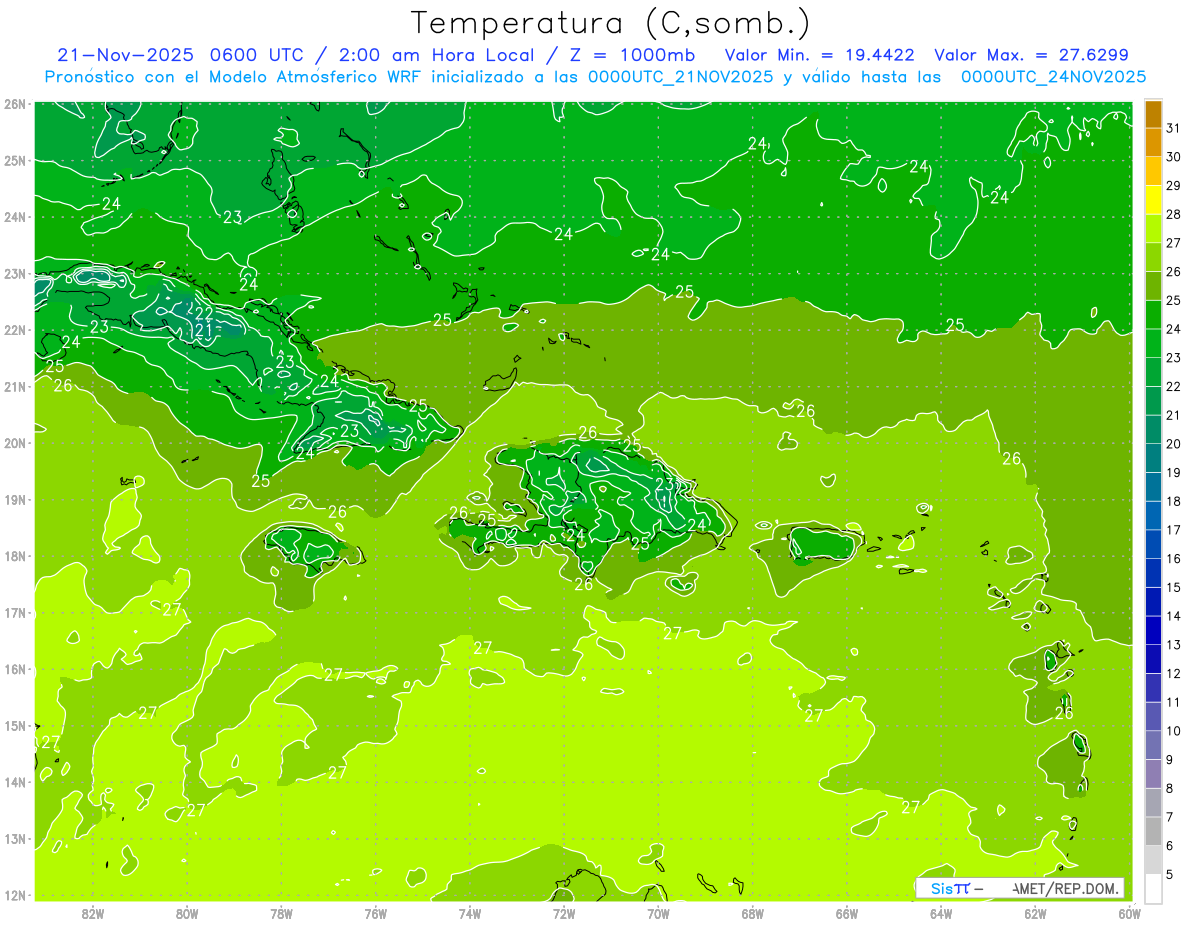The width and height of the screenshot is (1200, 927).
Task: Click color scale label 8
Action: coord(1171,788)
